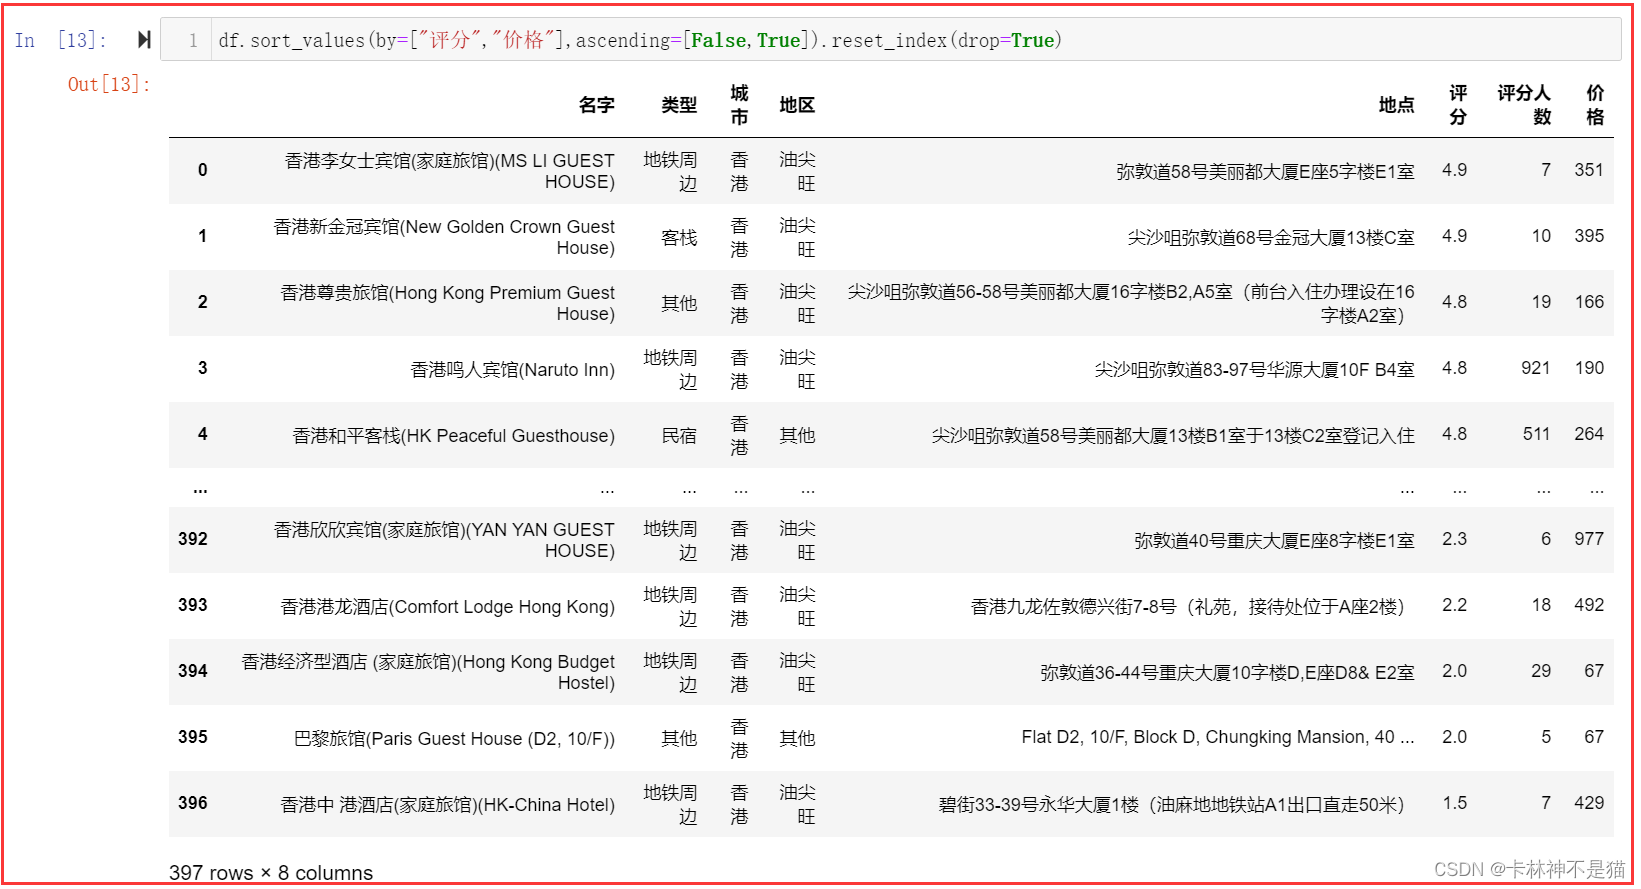Image resolution: width=1641 pixels, height=889 pixels.
Task: Select row index 394
Action: pos(193,671)
